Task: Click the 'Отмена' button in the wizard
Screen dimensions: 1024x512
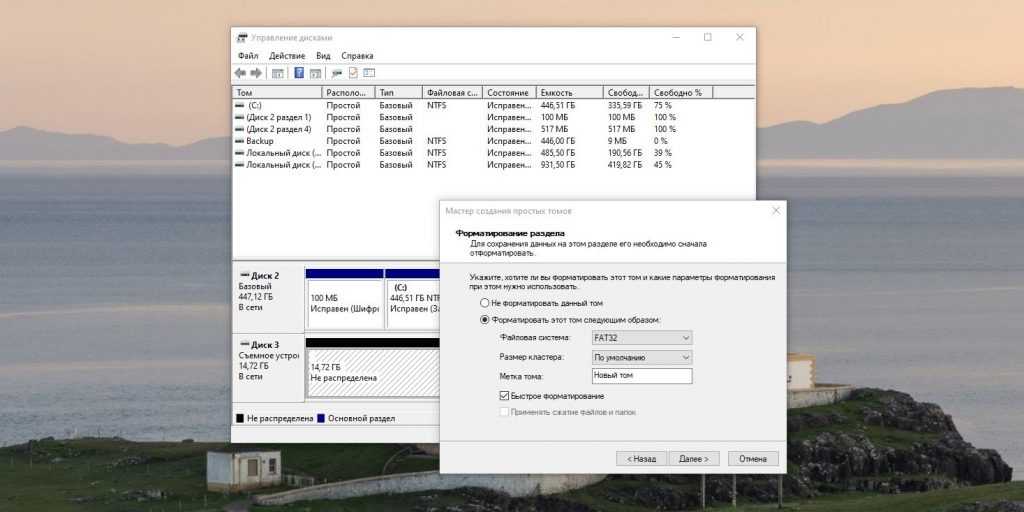Action: 752,459
